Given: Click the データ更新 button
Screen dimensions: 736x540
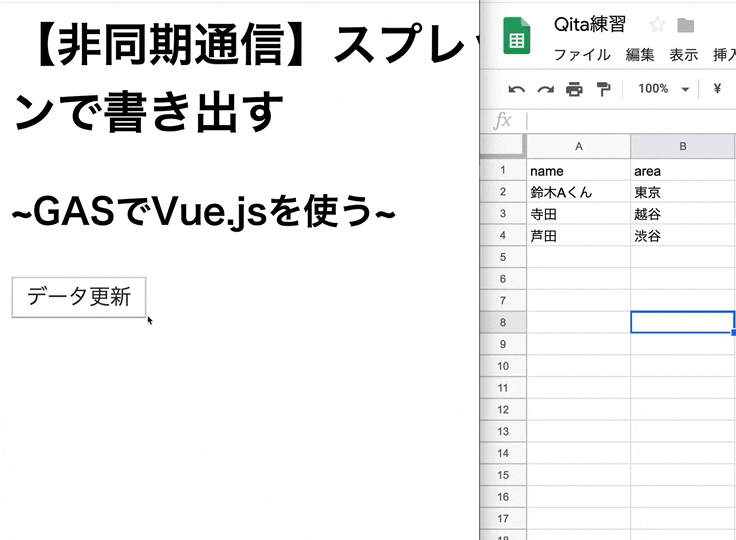Looking at the screenshot, I should [79, 297].
